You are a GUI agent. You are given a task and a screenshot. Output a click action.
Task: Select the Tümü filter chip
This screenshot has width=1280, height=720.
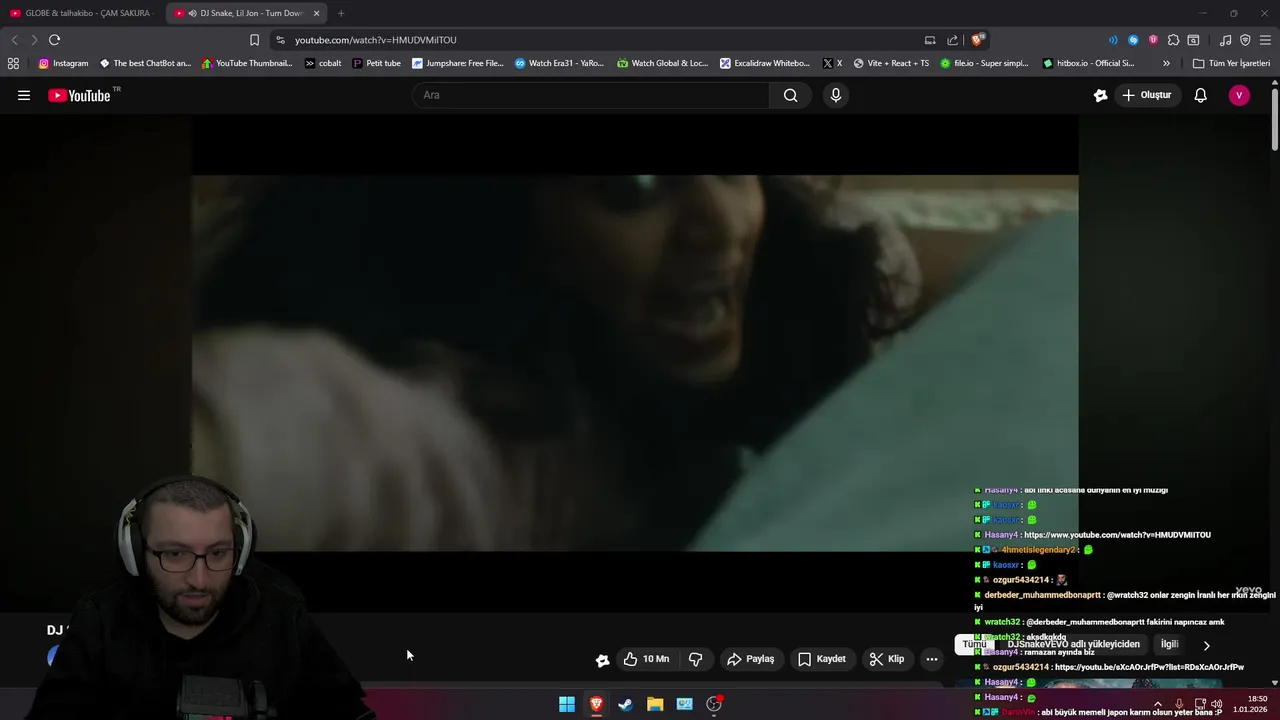pos(974,645)
